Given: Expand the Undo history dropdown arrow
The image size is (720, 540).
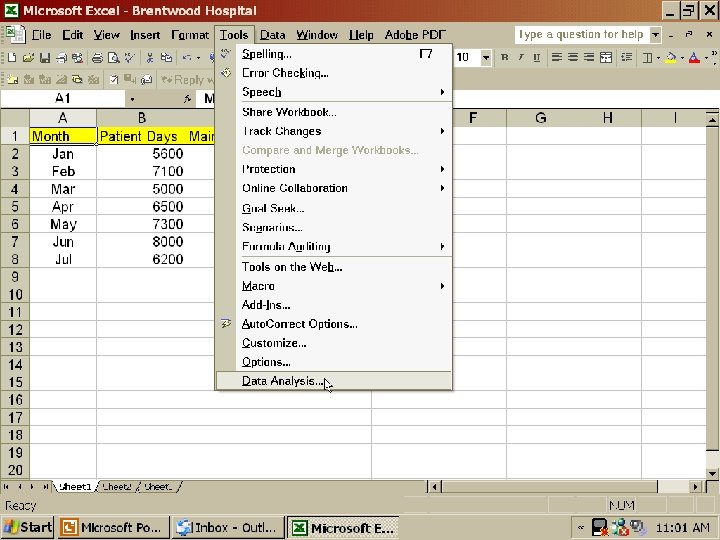Looking at the screenshot, I should pyautogui.click(x=198, y=58).
